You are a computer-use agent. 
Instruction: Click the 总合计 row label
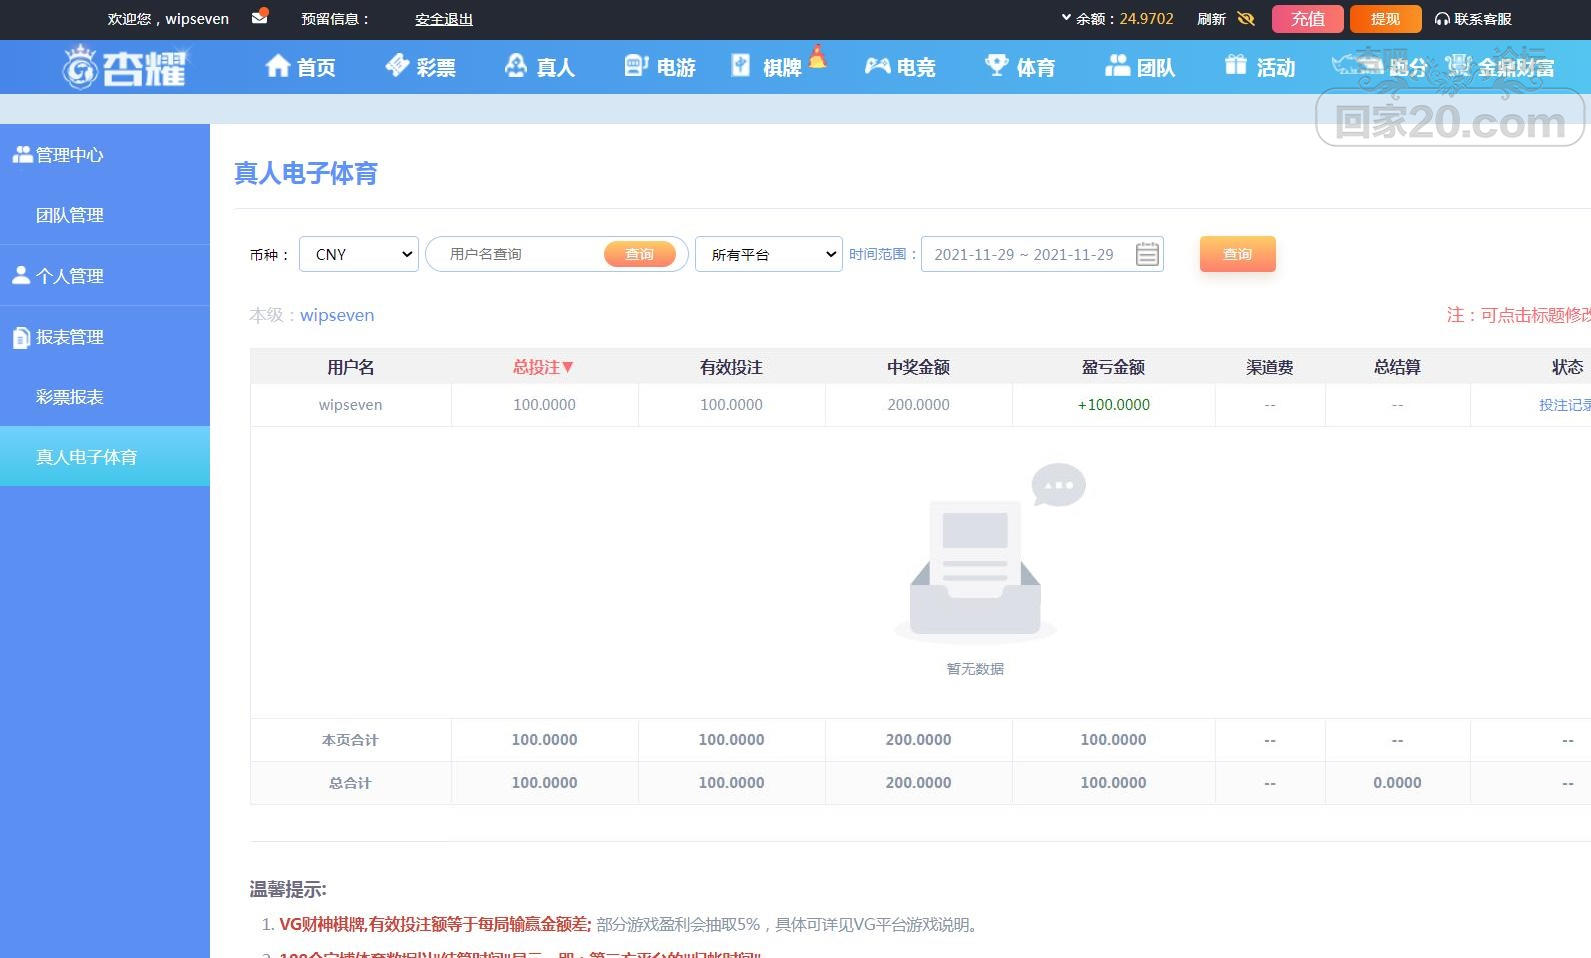pos(350,783)
